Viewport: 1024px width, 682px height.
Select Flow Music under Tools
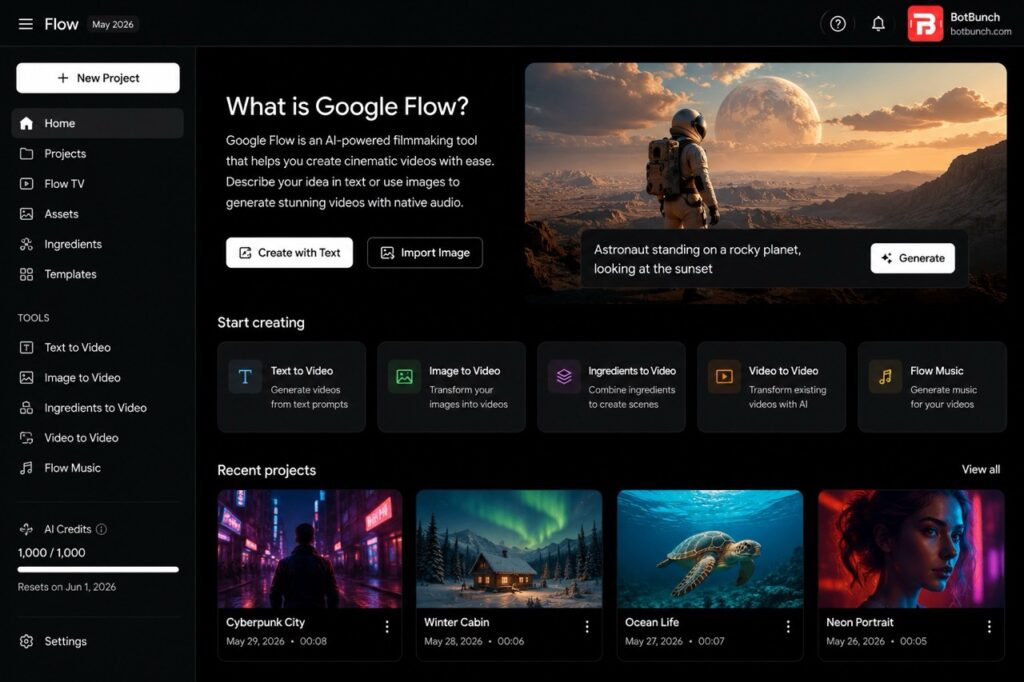(x=97, y=468)
